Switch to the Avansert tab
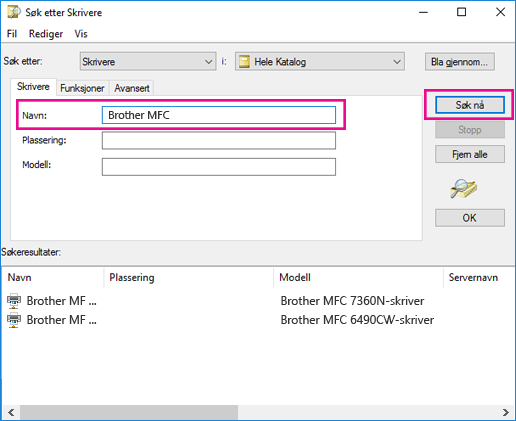This screenshot has height=421, width=516. tap(132, 88)
